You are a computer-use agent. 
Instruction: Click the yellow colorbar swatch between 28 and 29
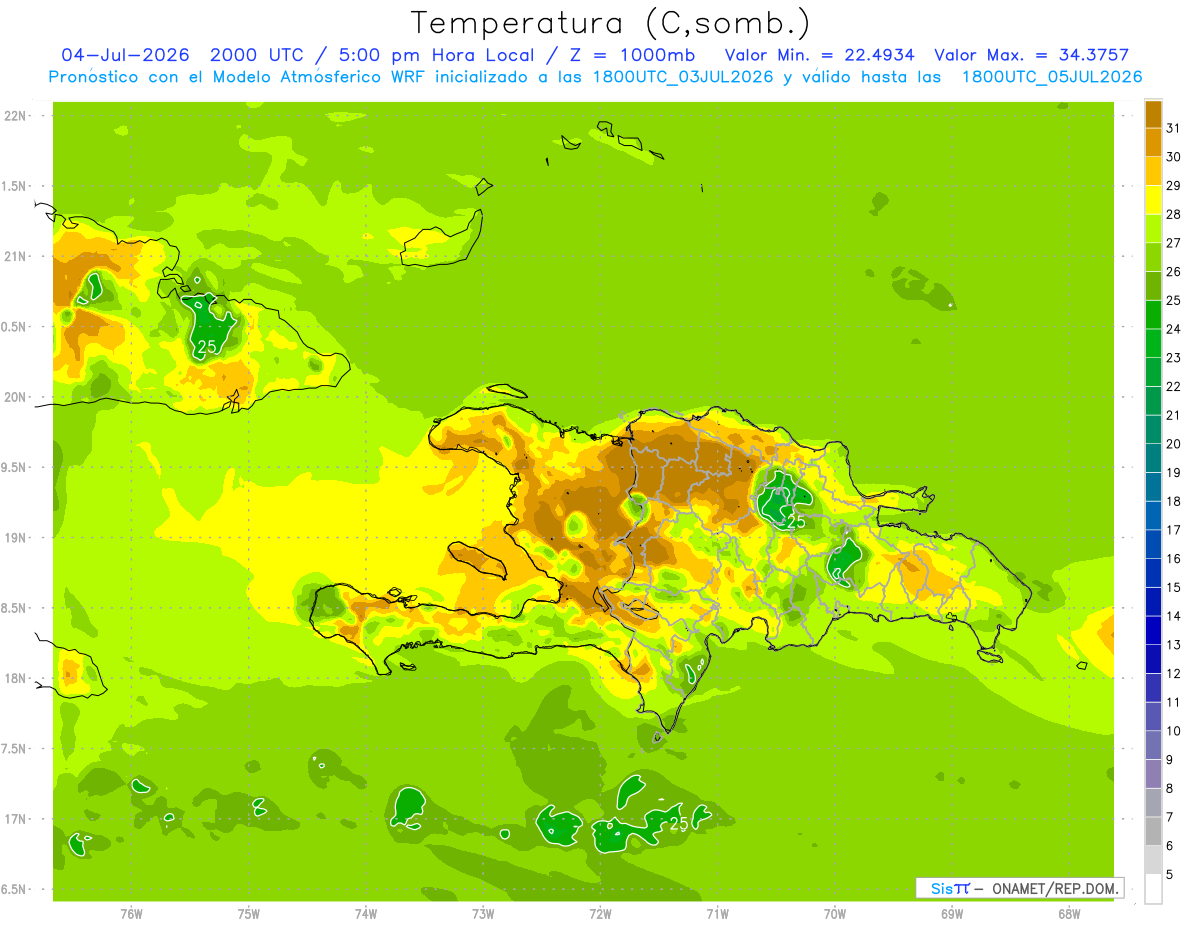pyautogui.click(x=1153, y=199)
